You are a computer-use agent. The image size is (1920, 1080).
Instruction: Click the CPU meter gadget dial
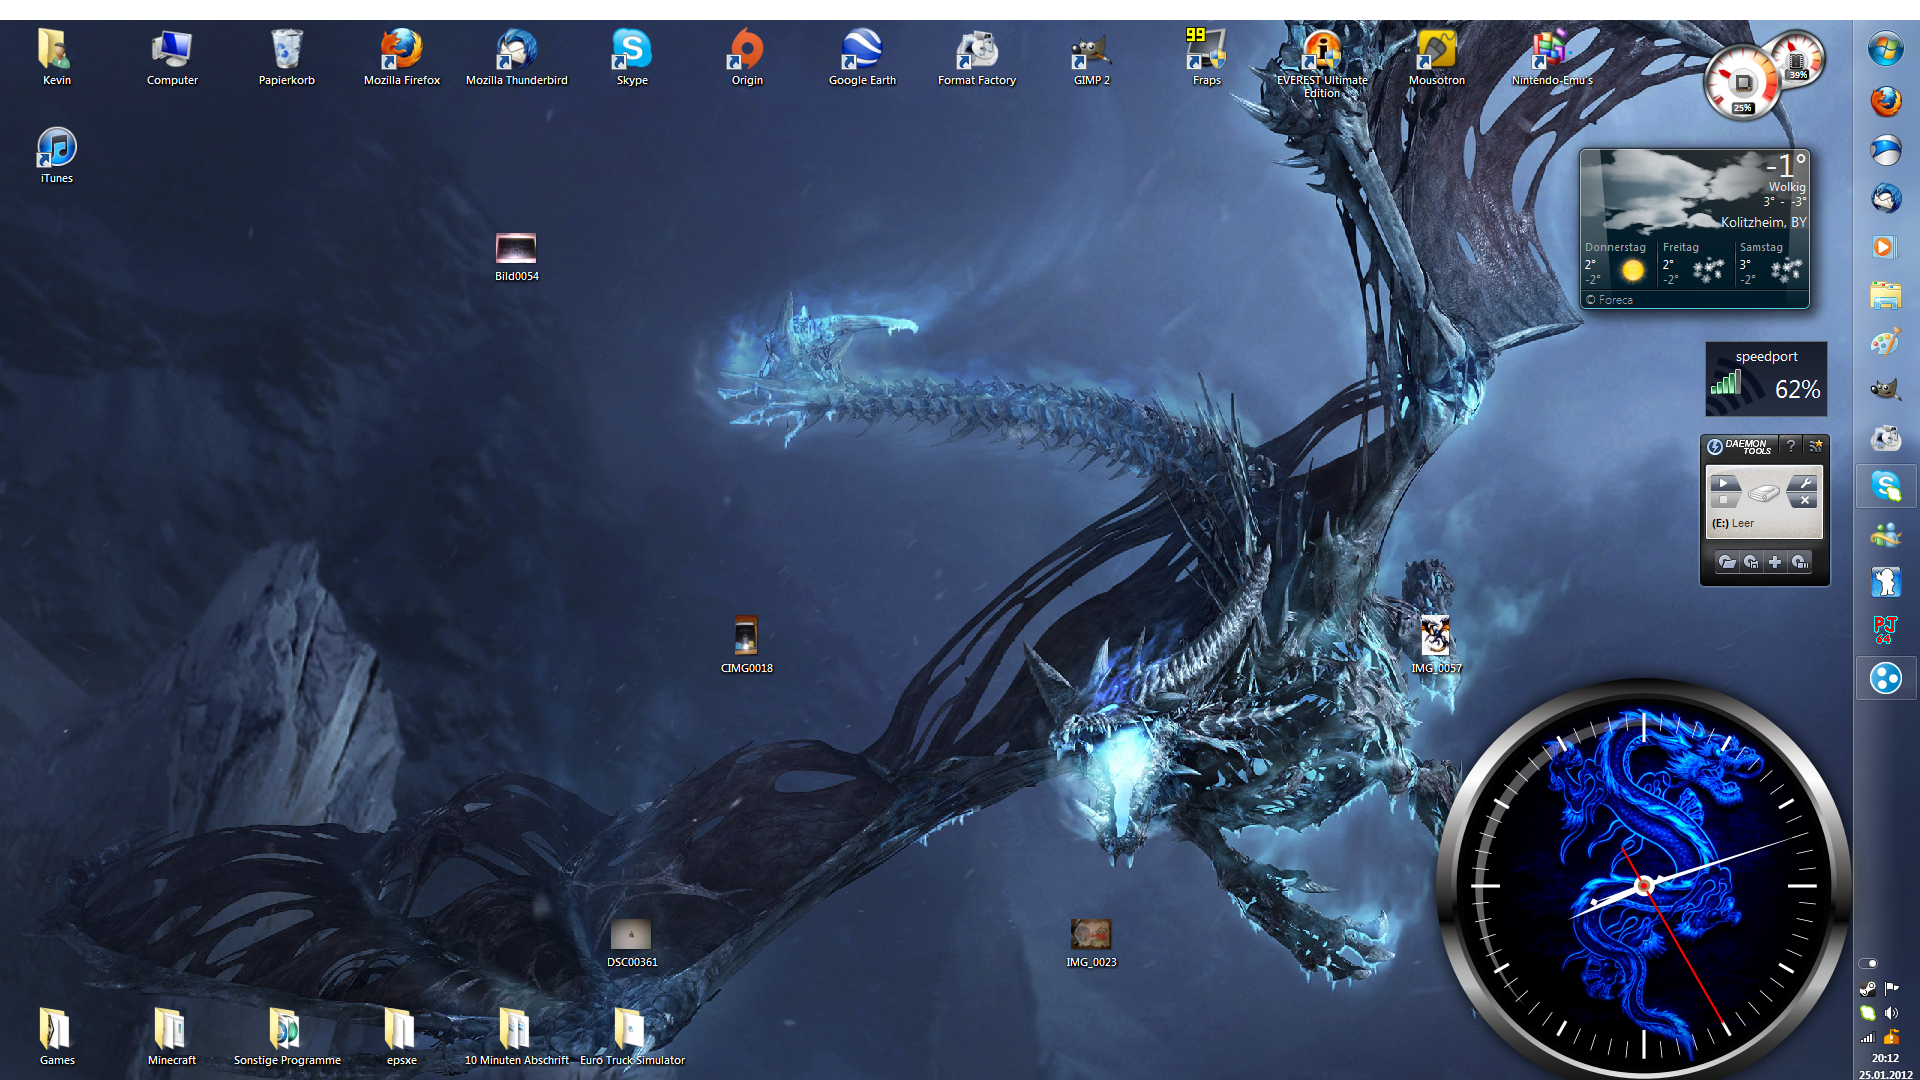[x=1742, y=82]
